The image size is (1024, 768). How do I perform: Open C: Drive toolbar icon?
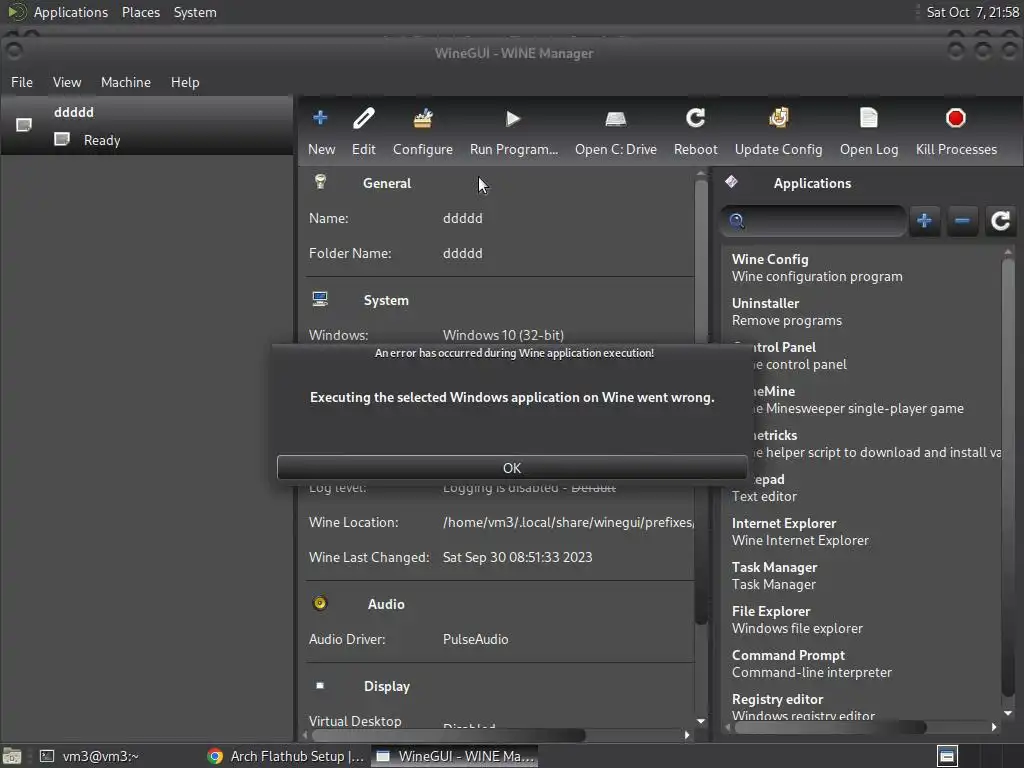(615, 118)
